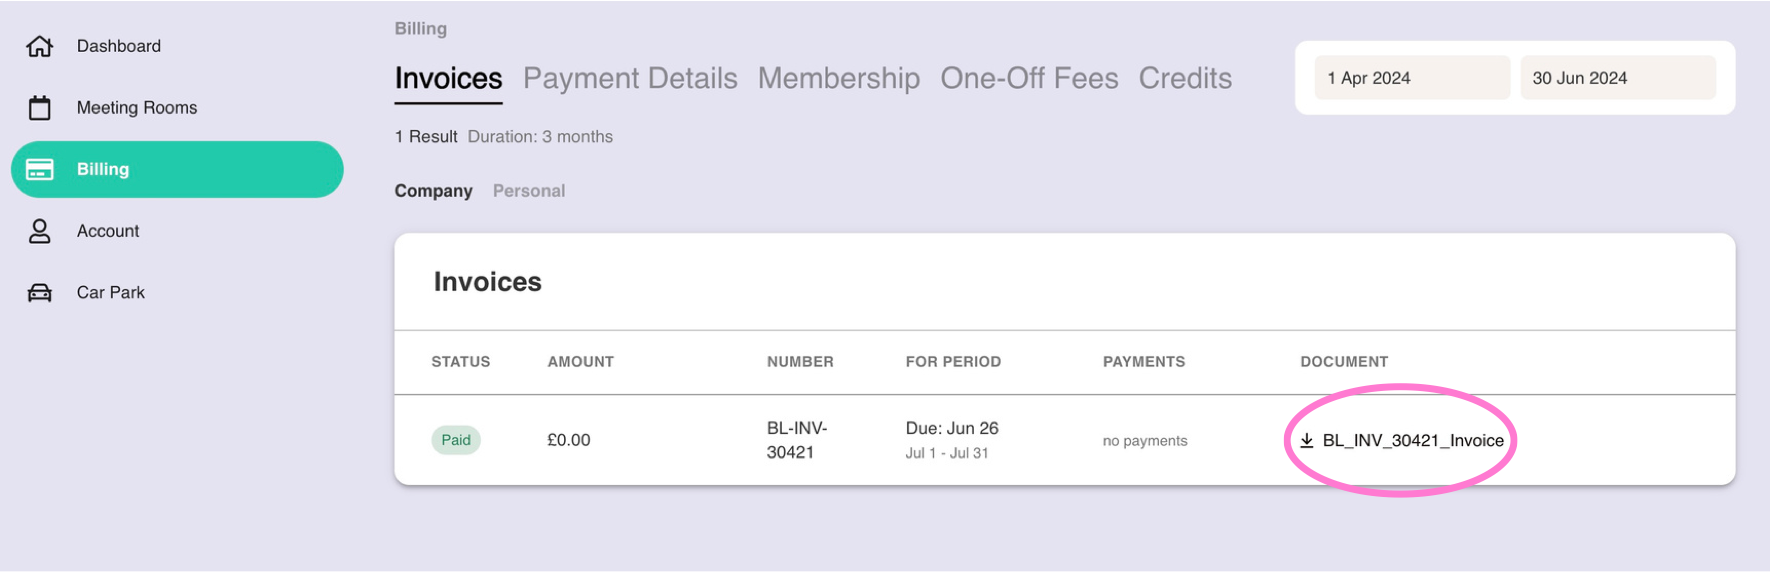Viewport: 1770px width, 574px height.
Task: Open the Credits tab
Action: pyautogui.click(x=1185, y=78)
